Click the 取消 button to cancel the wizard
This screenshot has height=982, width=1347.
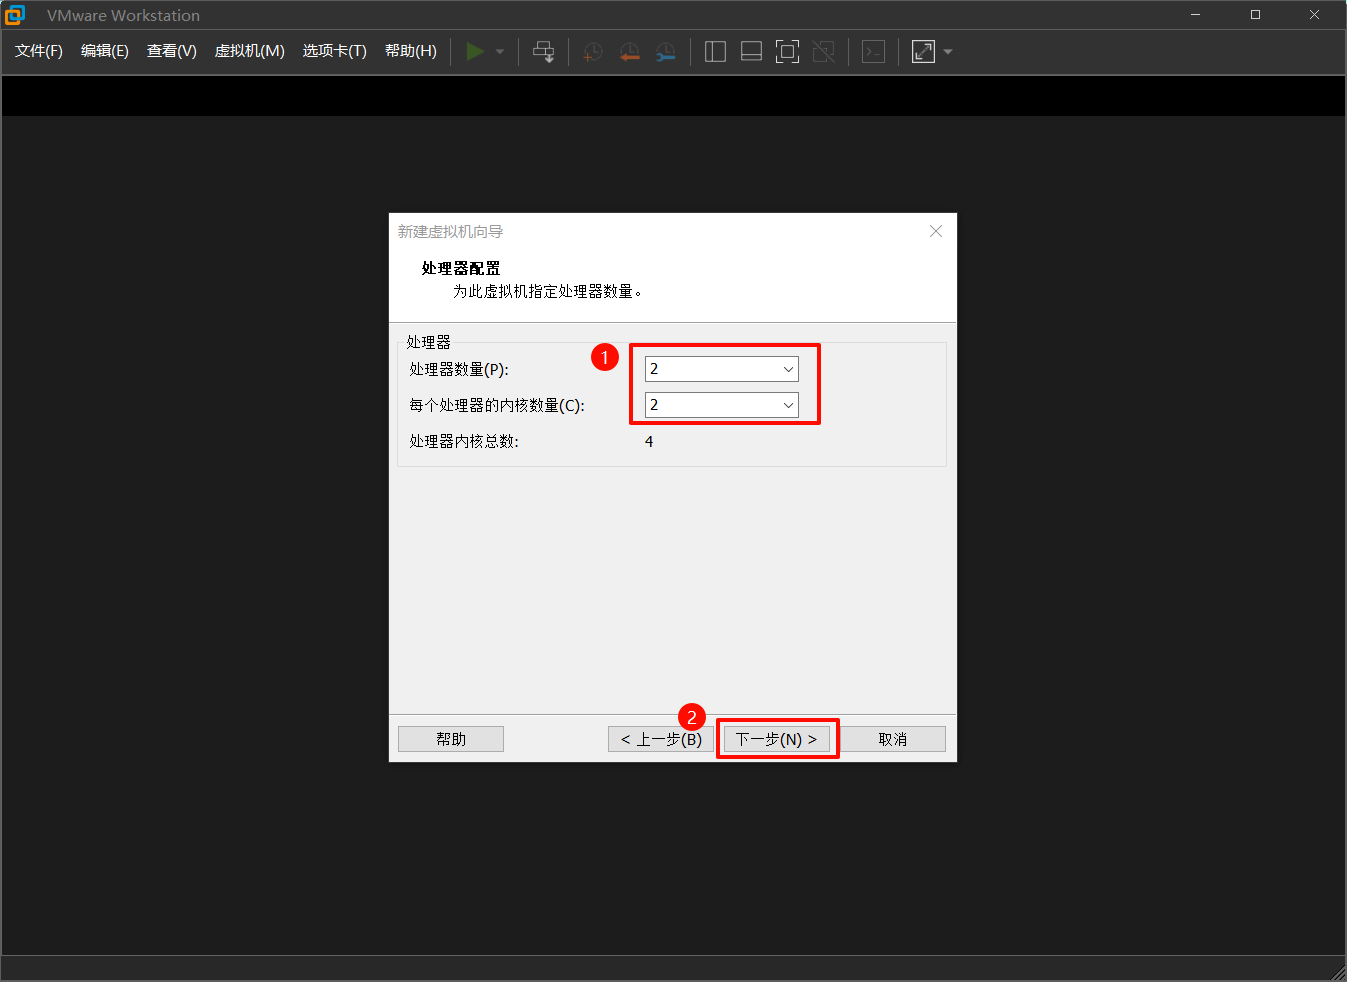click(893, 738)
